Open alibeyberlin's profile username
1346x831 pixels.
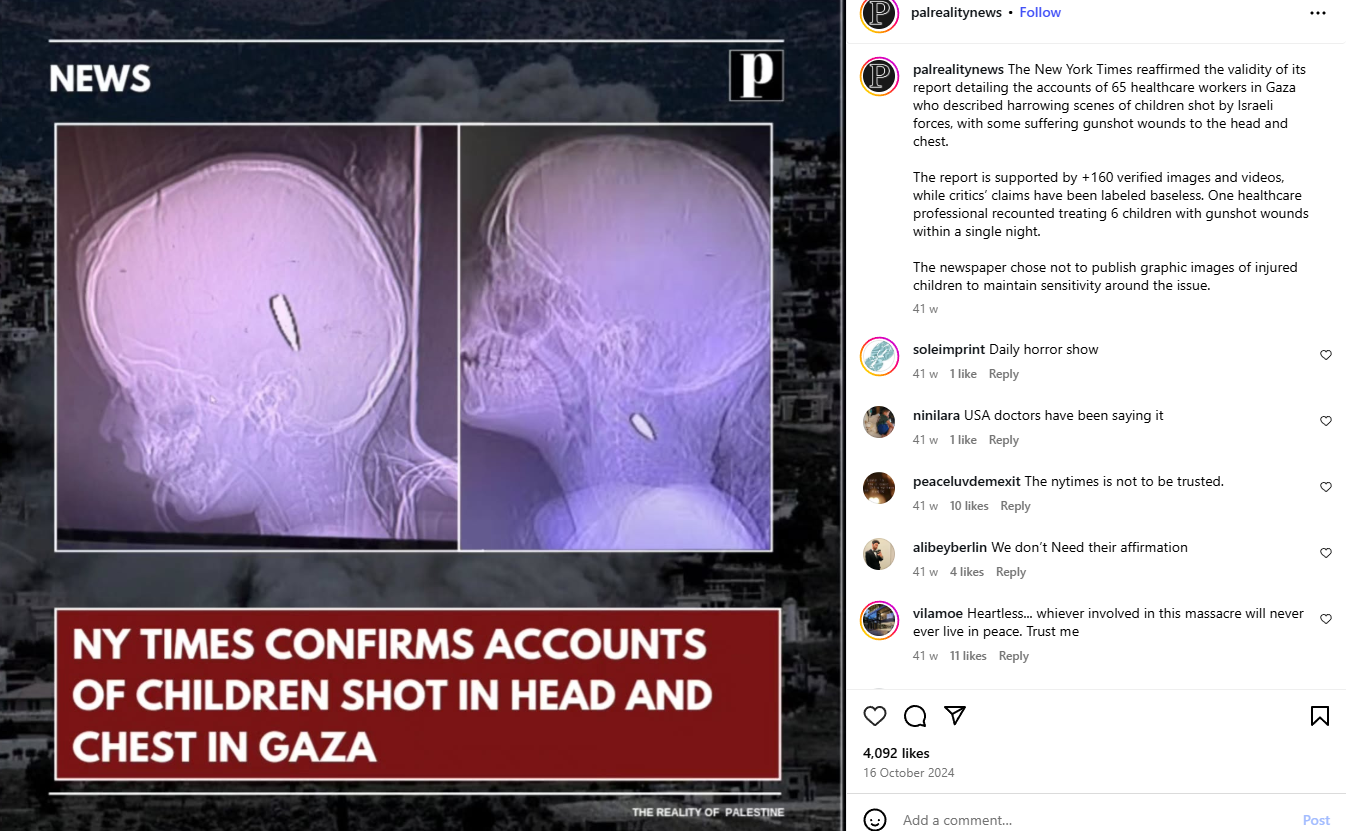pyautogui.click(x=950, y=547)
